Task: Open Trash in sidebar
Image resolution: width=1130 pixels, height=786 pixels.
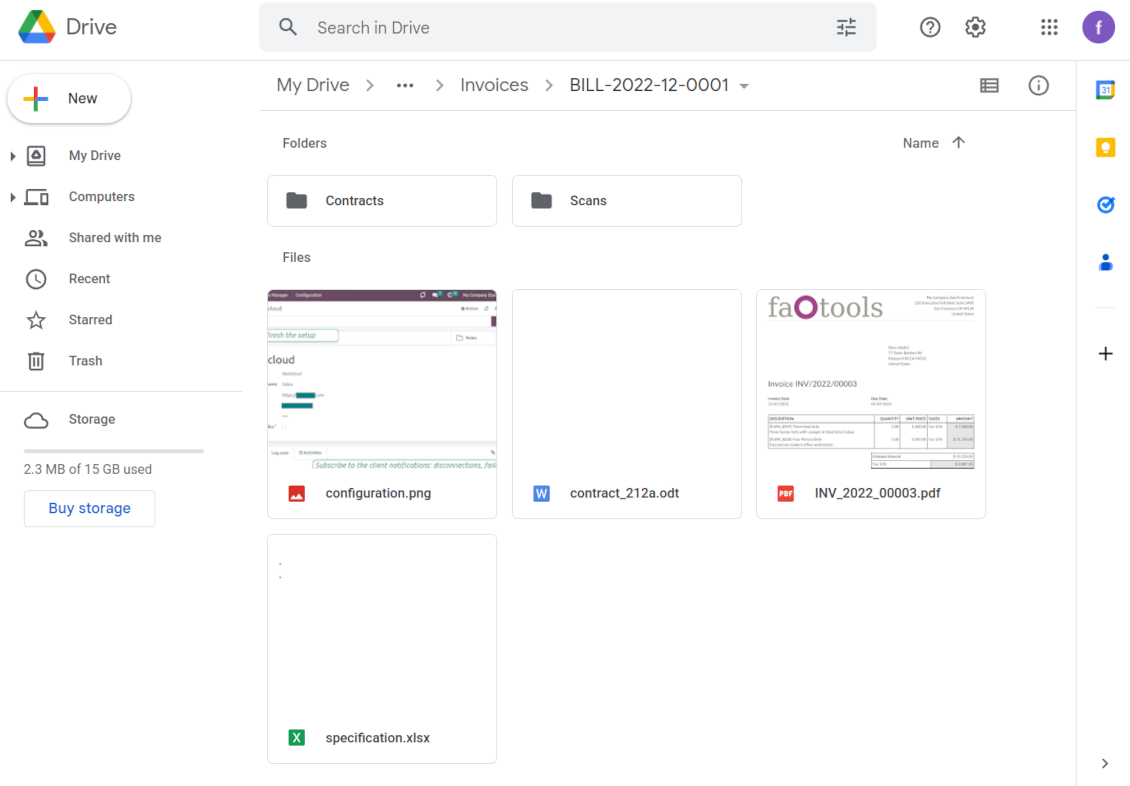Action: click(x=86, y=361)
